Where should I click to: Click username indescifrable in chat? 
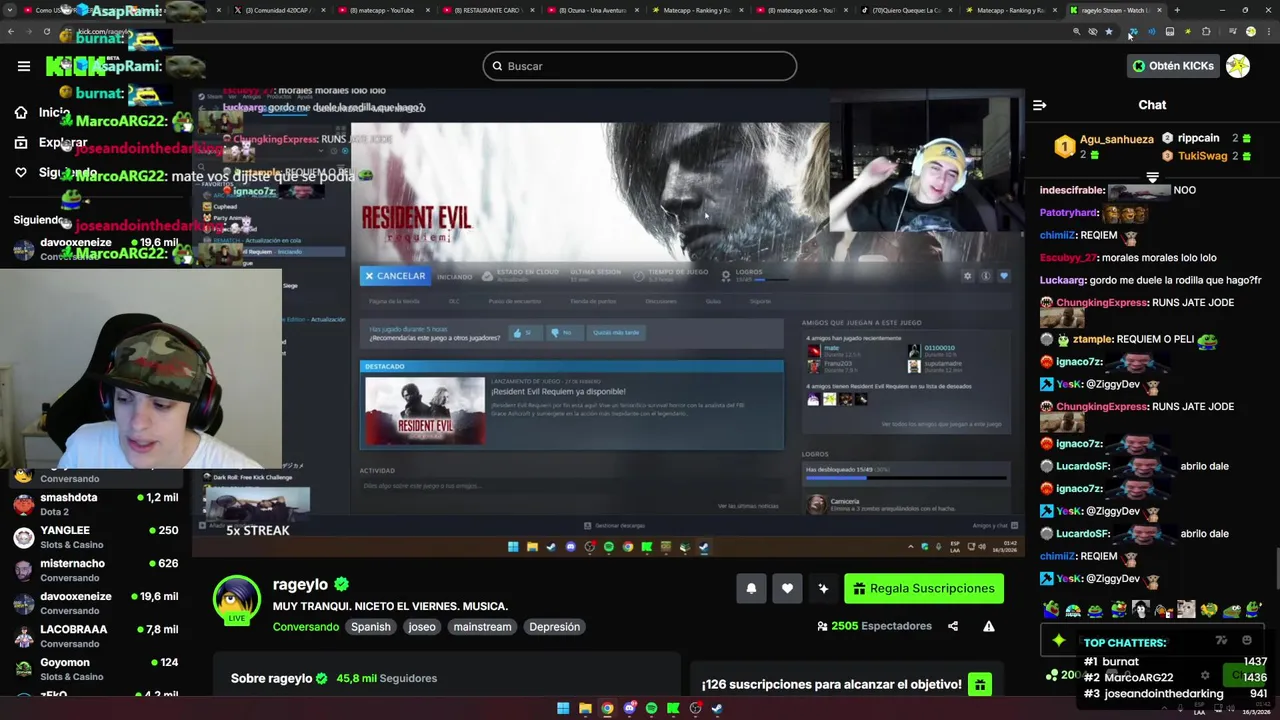(1072, 190)
